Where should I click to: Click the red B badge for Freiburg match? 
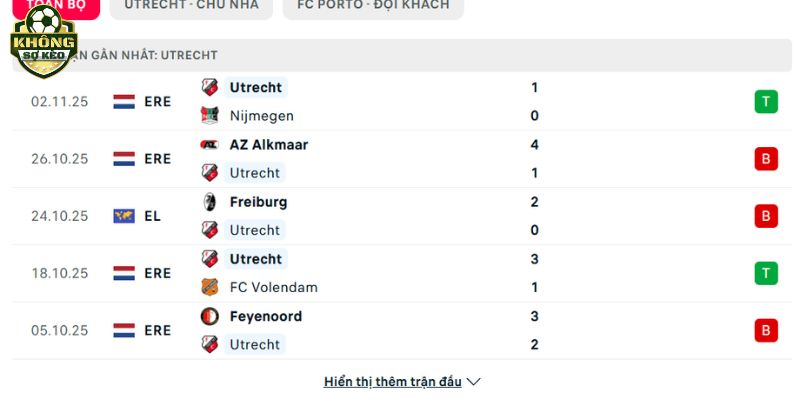766,216
